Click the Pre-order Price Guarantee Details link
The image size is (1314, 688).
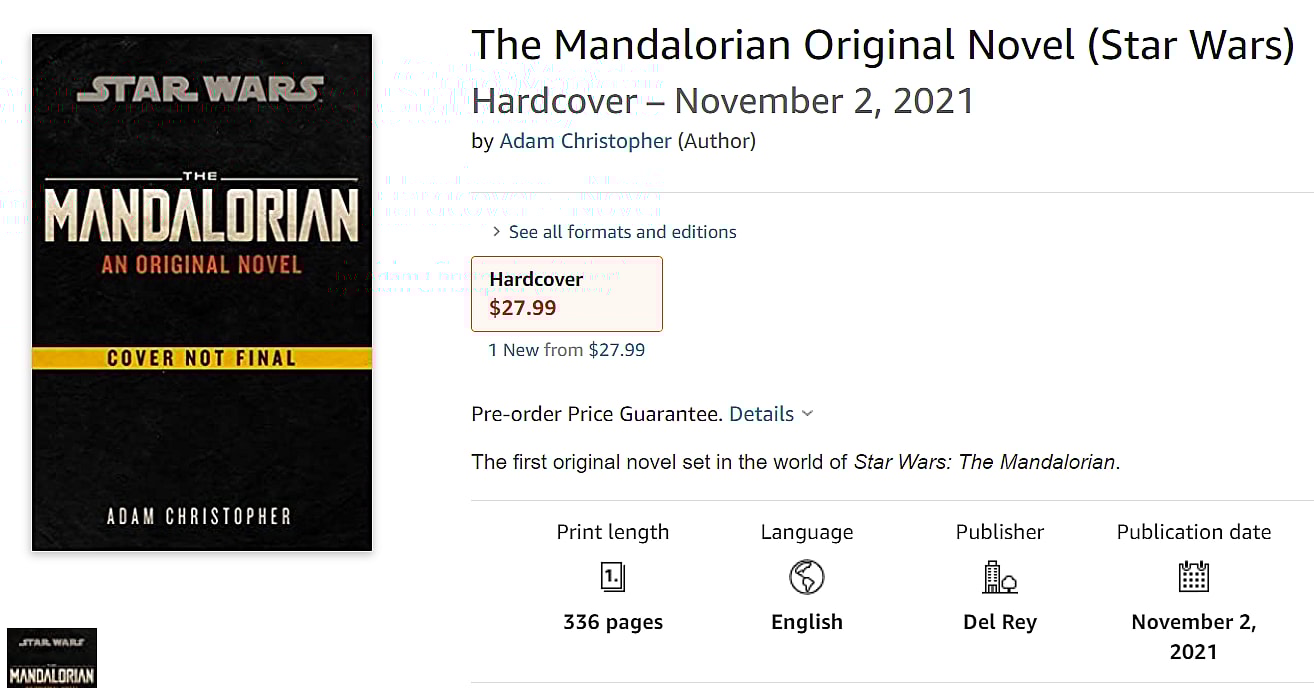point(761,414)
